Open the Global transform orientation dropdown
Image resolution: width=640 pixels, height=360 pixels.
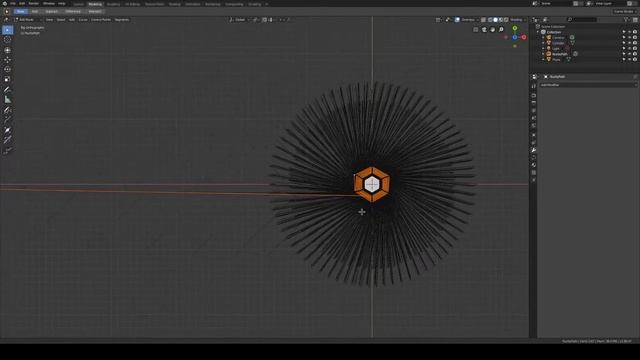[240, 20]
